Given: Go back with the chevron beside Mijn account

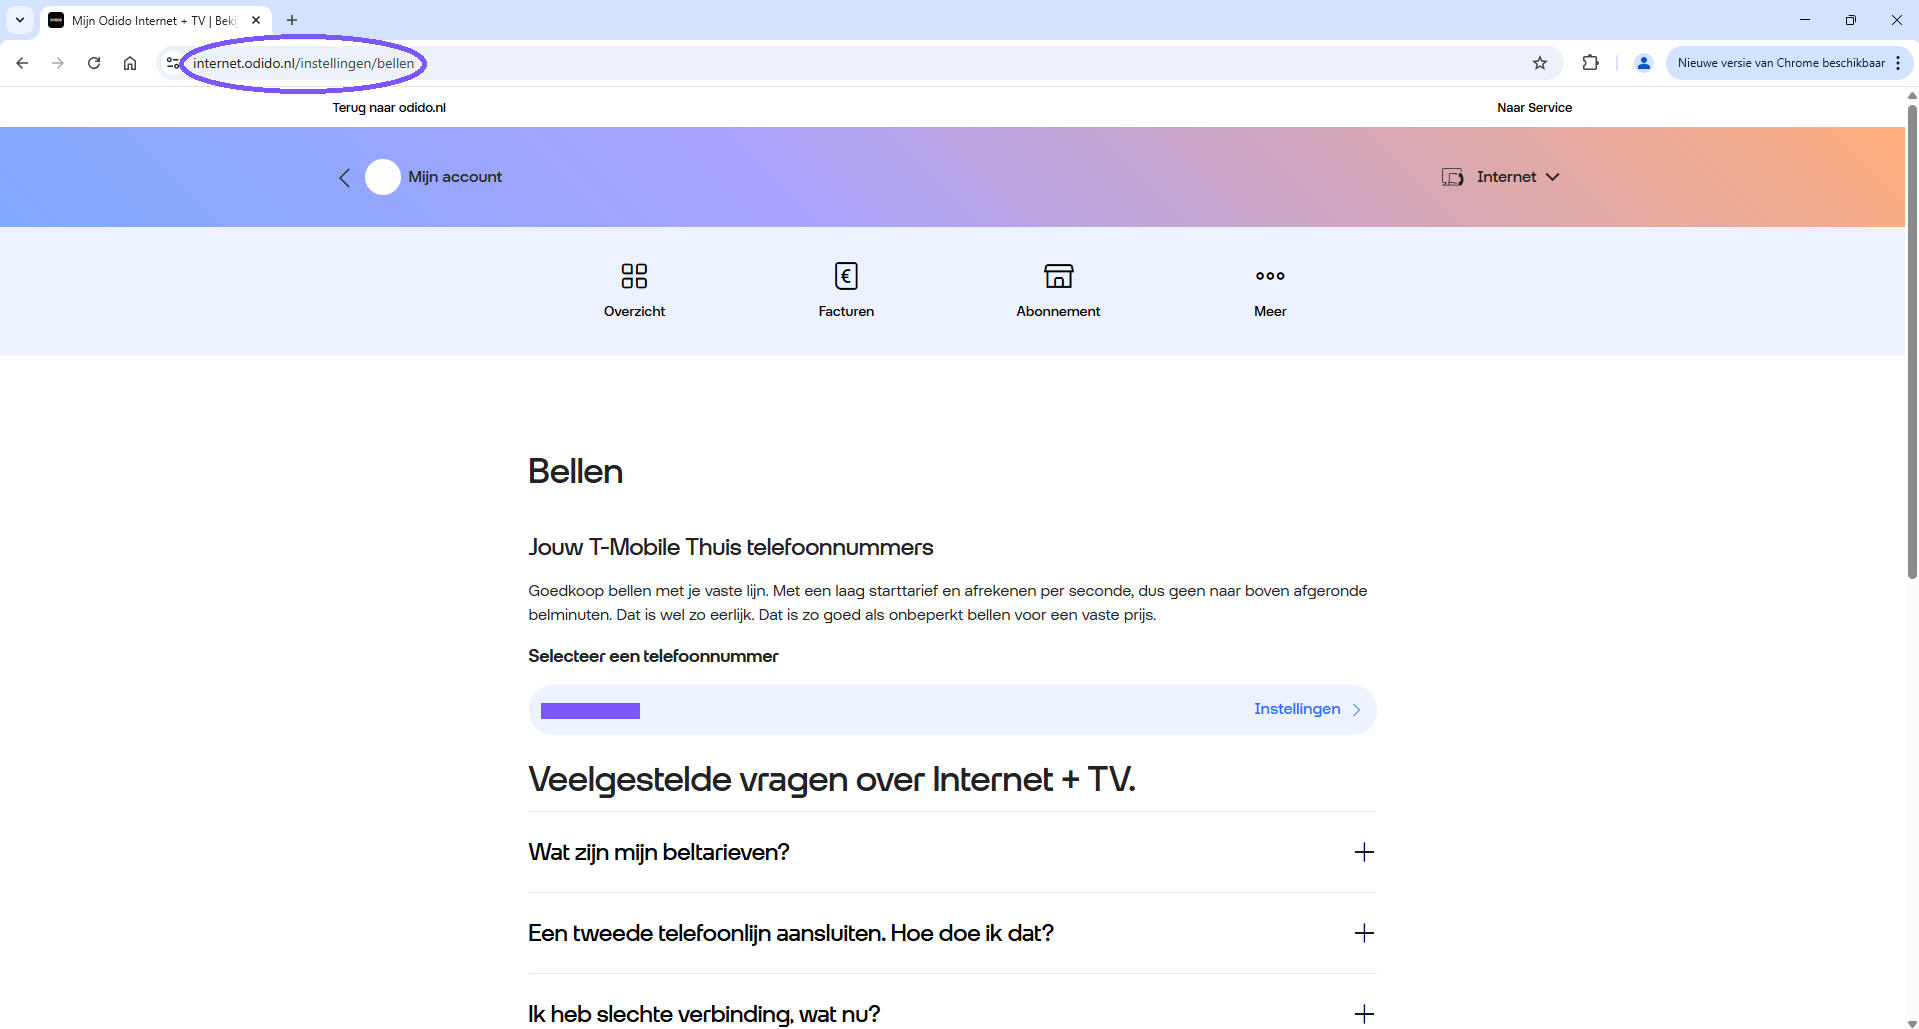Looking at the screenshot, I should pos(344,178).
